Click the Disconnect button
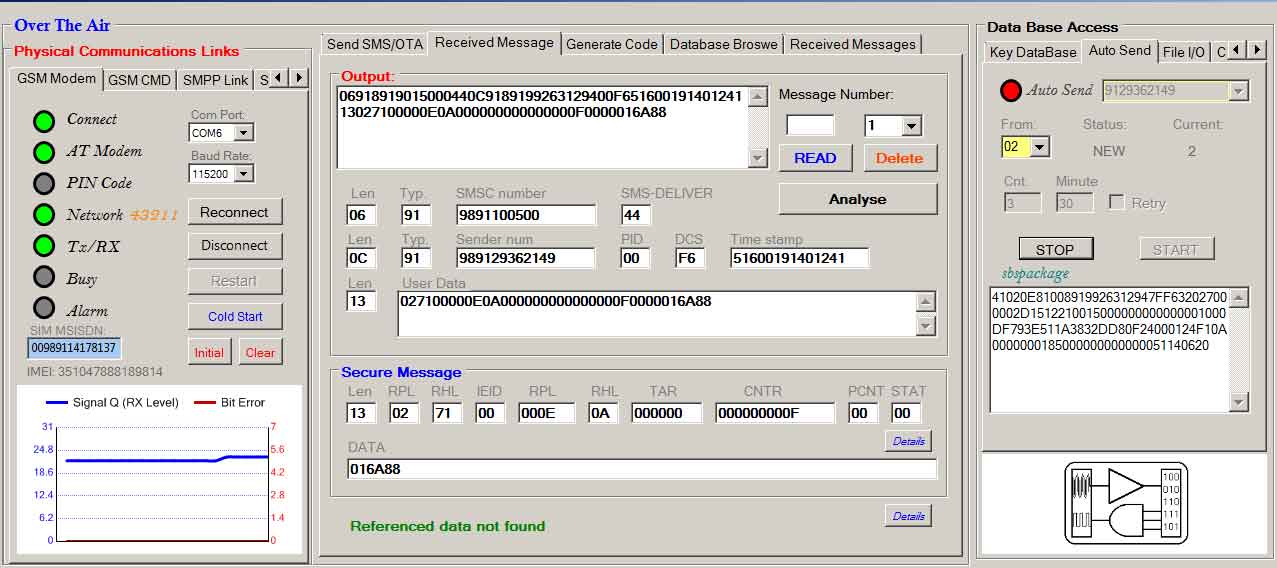 (234, 245)
